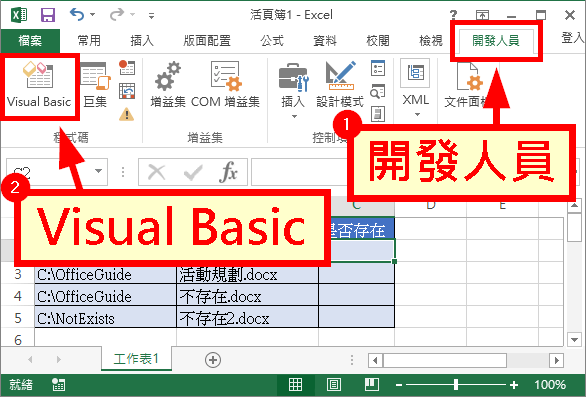Click macro recording icon in status bar
The height and width of the screenshot is (397, 586).
coord(58,385)
